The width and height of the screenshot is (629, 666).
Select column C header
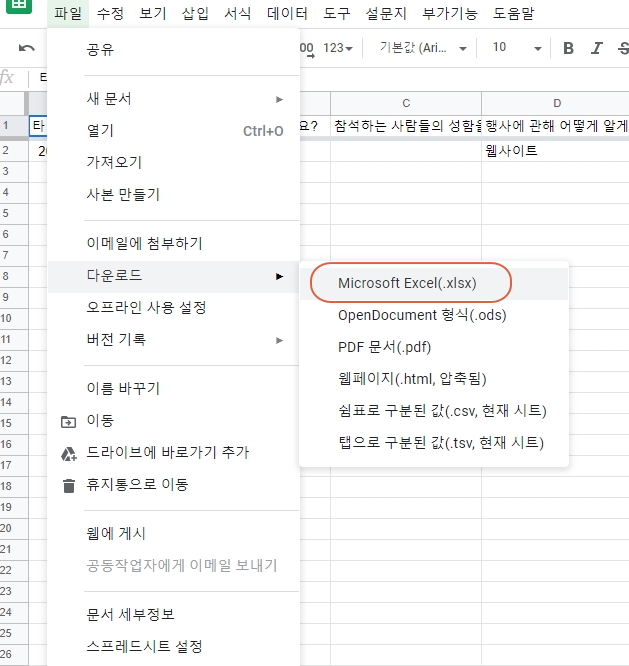[x=406, y=103]
